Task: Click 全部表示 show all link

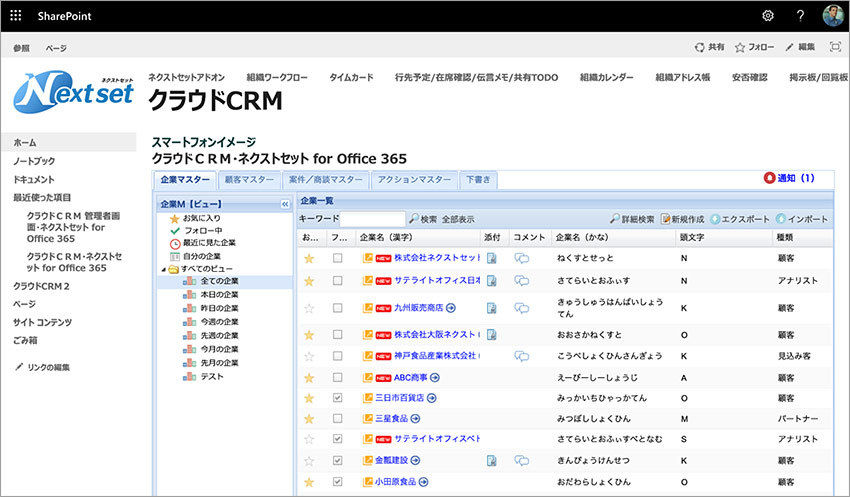Action: 458,220
